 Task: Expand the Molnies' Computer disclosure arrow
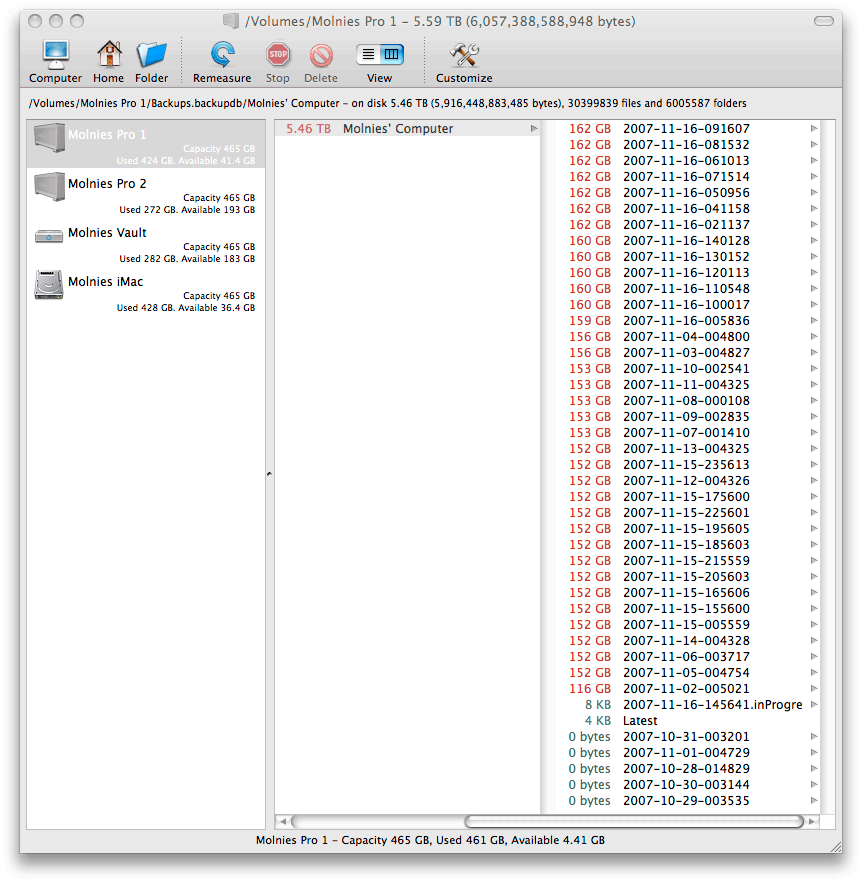533,128
